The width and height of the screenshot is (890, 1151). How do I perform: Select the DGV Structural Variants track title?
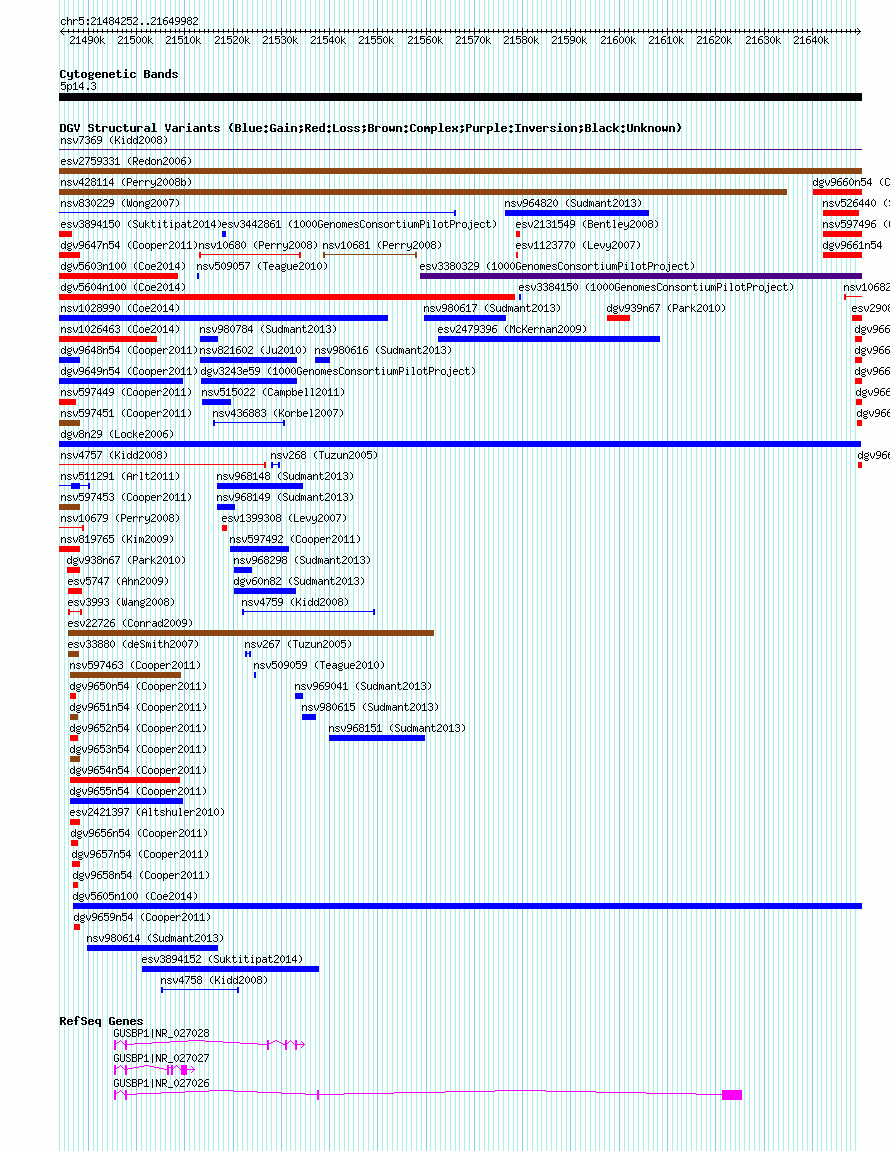[x=371, y=128]
